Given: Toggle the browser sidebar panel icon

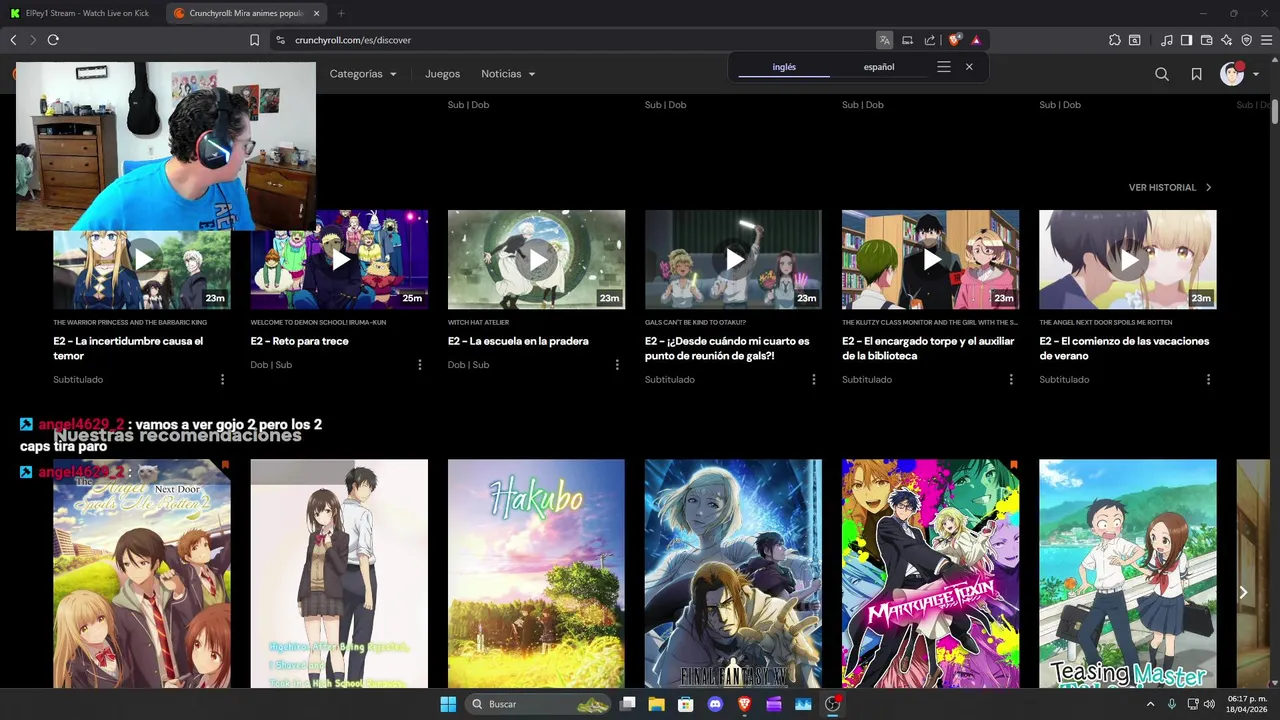Looking at the screenshot, I should click(x=1186, y=40).
